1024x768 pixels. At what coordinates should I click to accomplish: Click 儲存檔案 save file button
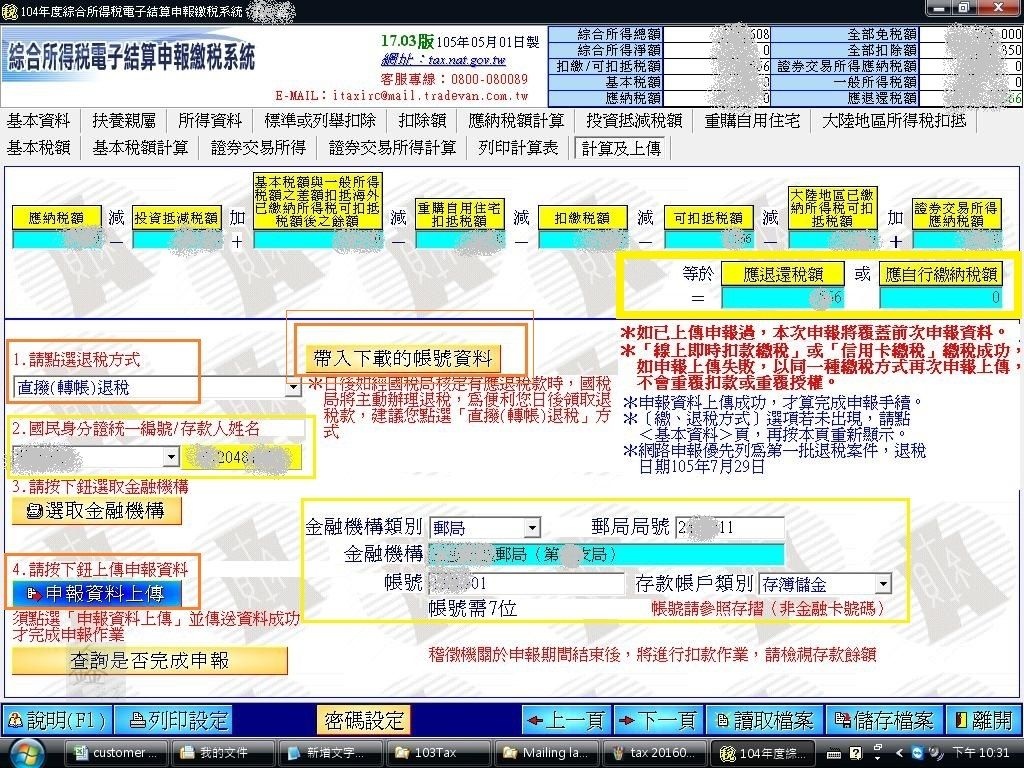tap(885, 720)
